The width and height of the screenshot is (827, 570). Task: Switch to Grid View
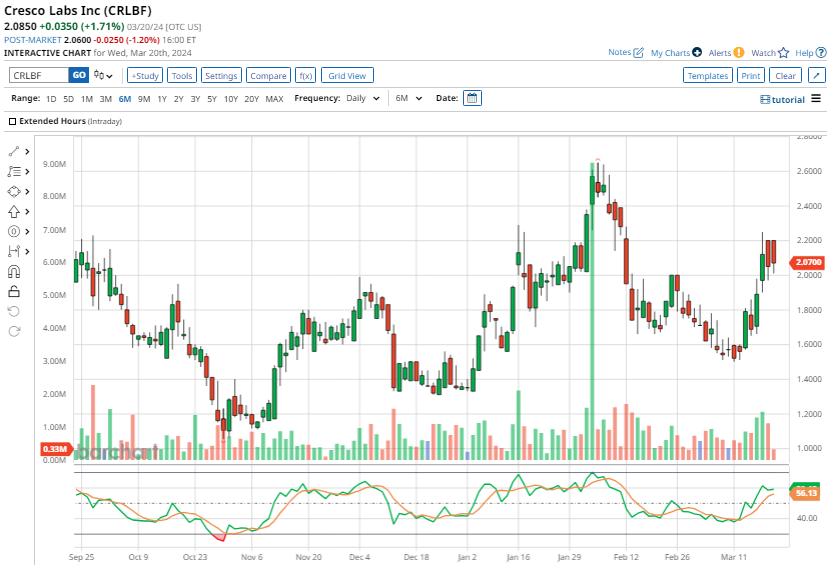point(348,75)
